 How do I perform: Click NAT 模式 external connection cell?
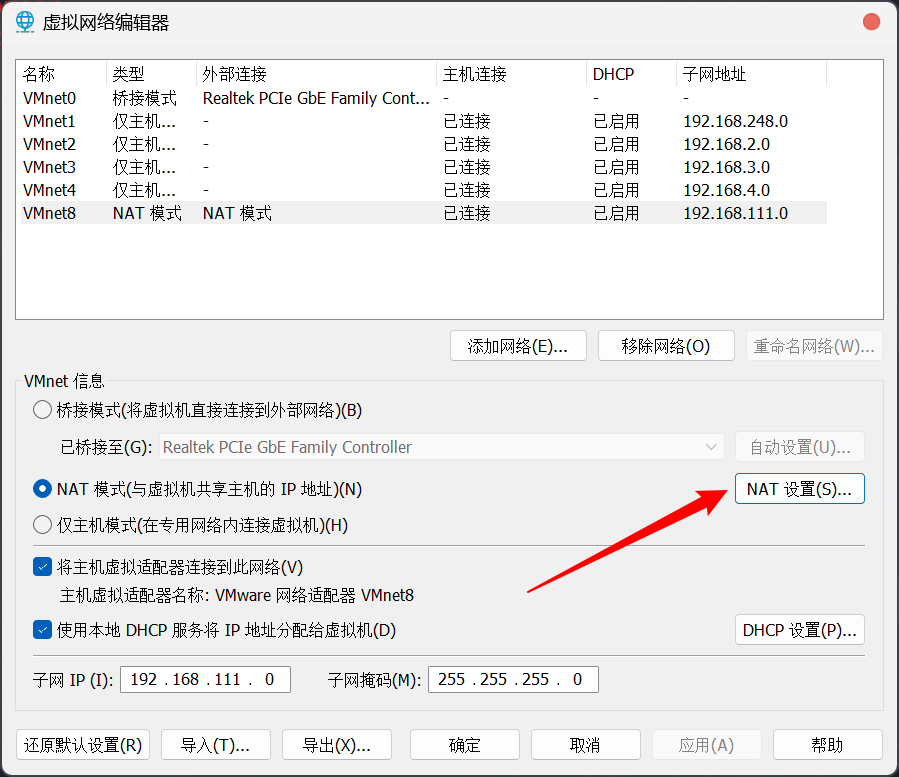(237, 213)
